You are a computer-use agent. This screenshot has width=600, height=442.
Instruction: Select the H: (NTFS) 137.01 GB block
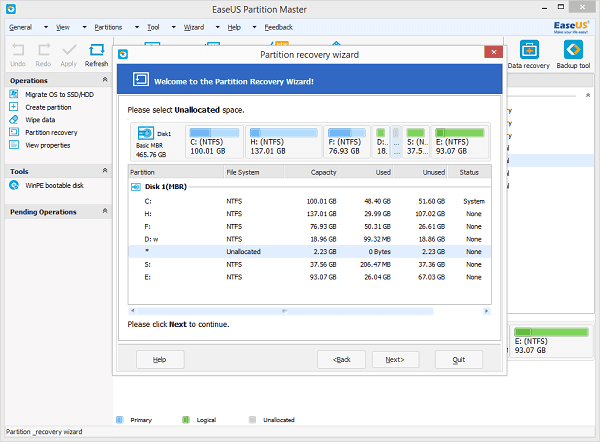(x=284, y=142)
